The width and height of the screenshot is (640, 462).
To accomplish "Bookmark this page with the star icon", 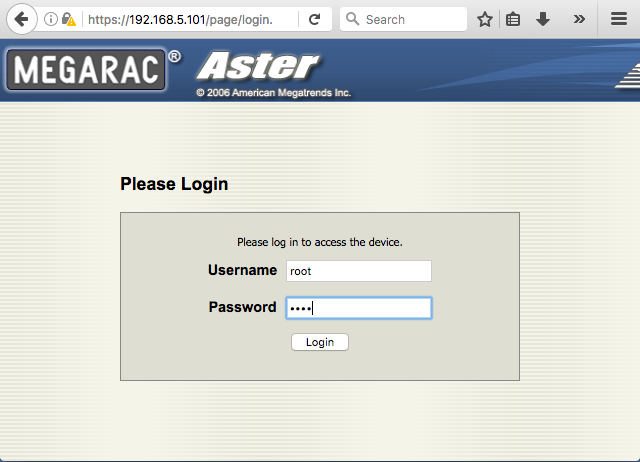I will tap(485, 19).
